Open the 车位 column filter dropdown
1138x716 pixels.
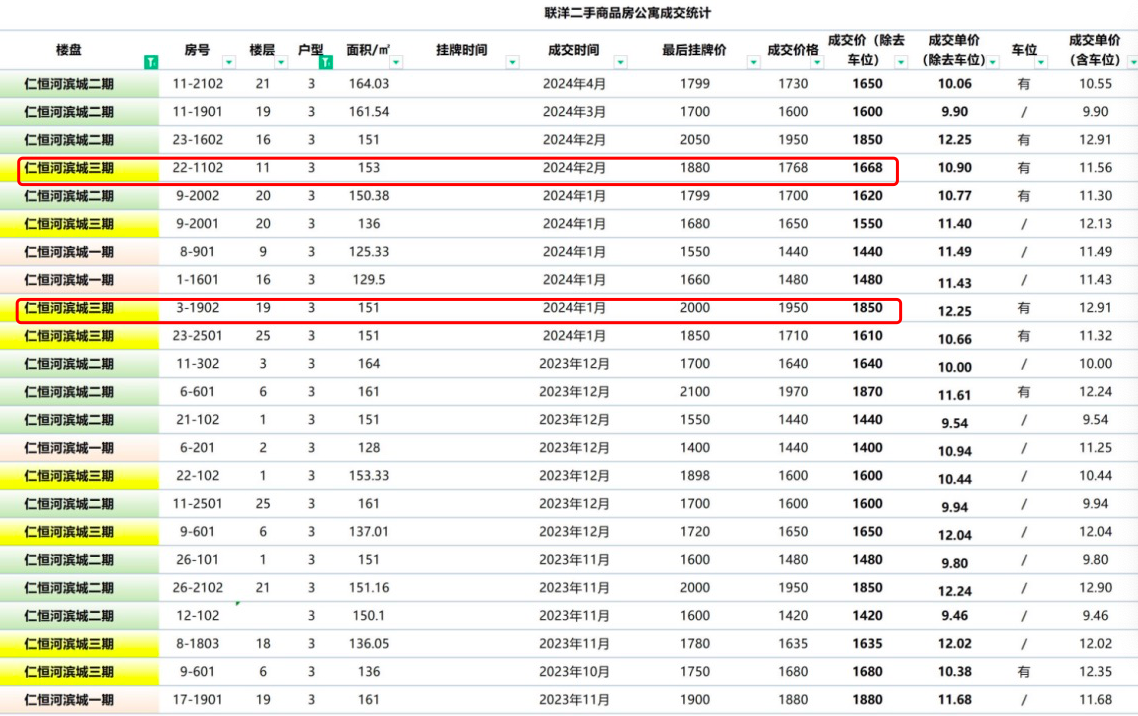click(1040, 64)
